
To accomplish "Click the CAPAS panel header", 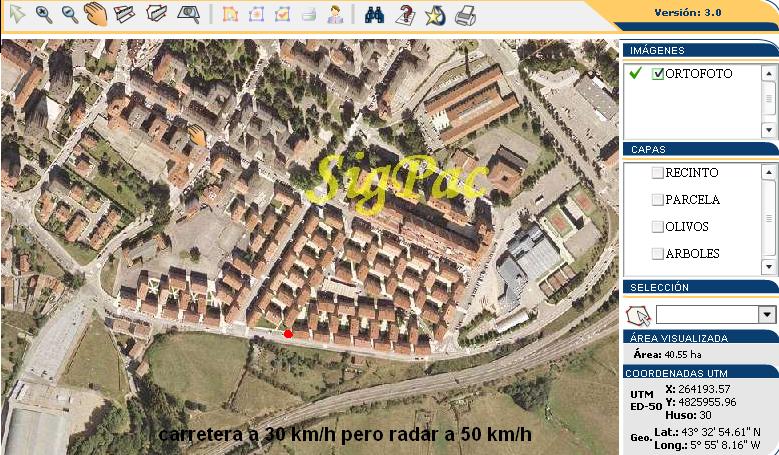I will pos(699,149).
